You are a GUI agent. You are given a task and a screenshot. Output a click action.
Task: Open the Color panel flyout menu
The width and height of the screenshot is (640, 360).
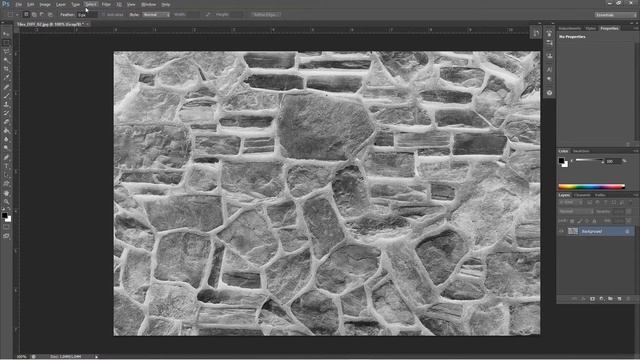[635, 151]
